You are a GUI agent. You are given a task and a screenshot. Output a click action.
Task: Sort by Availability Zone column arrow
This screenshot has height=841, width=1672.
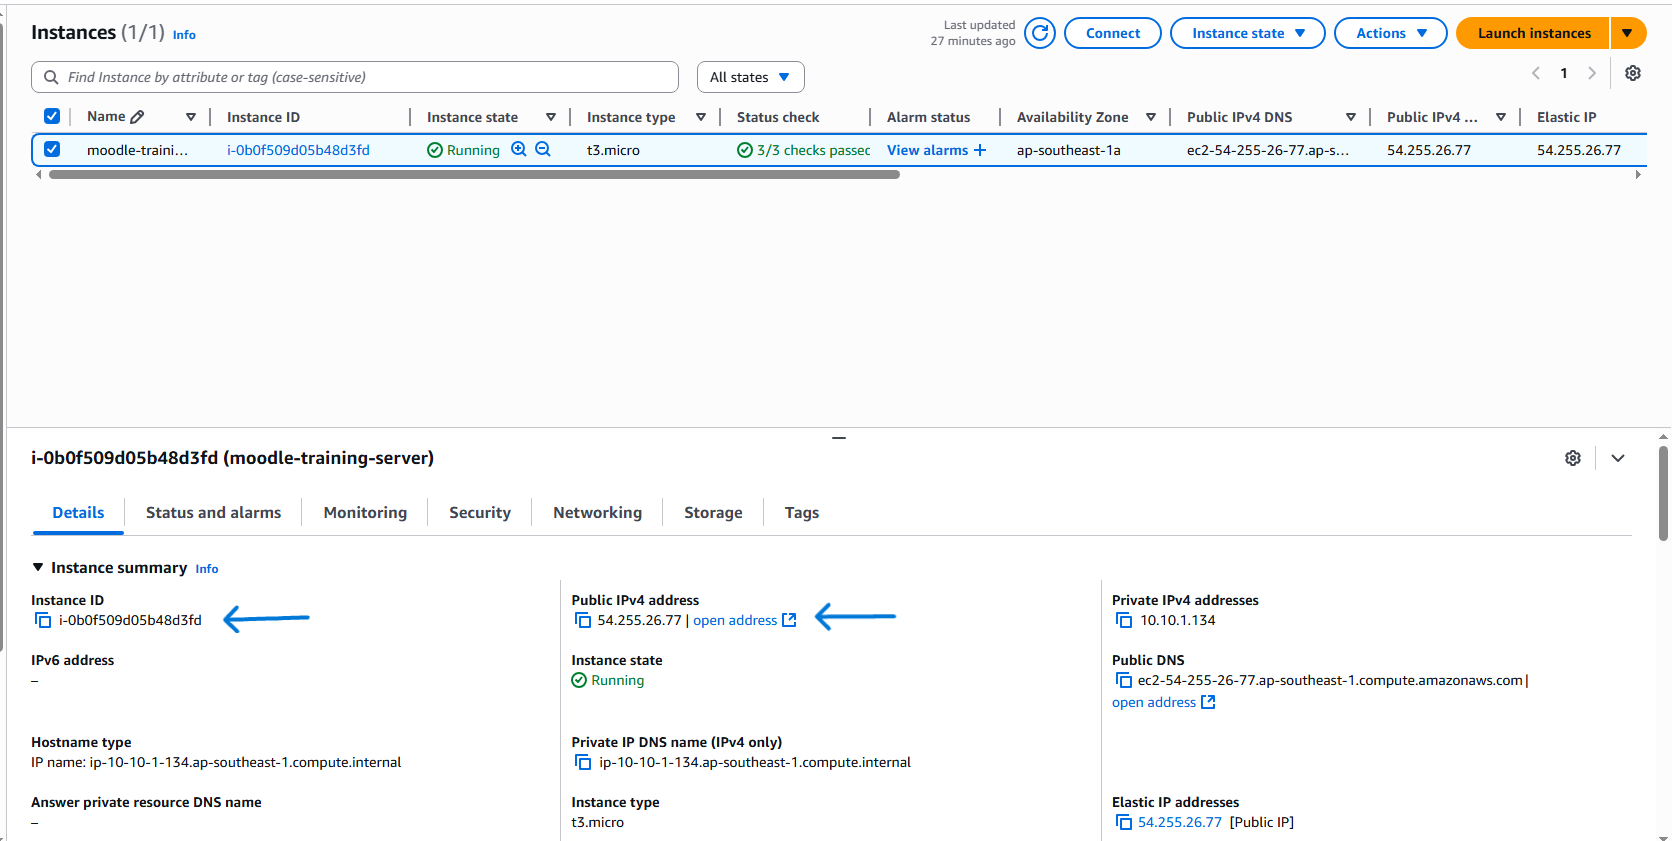[x=1151, y=117]
